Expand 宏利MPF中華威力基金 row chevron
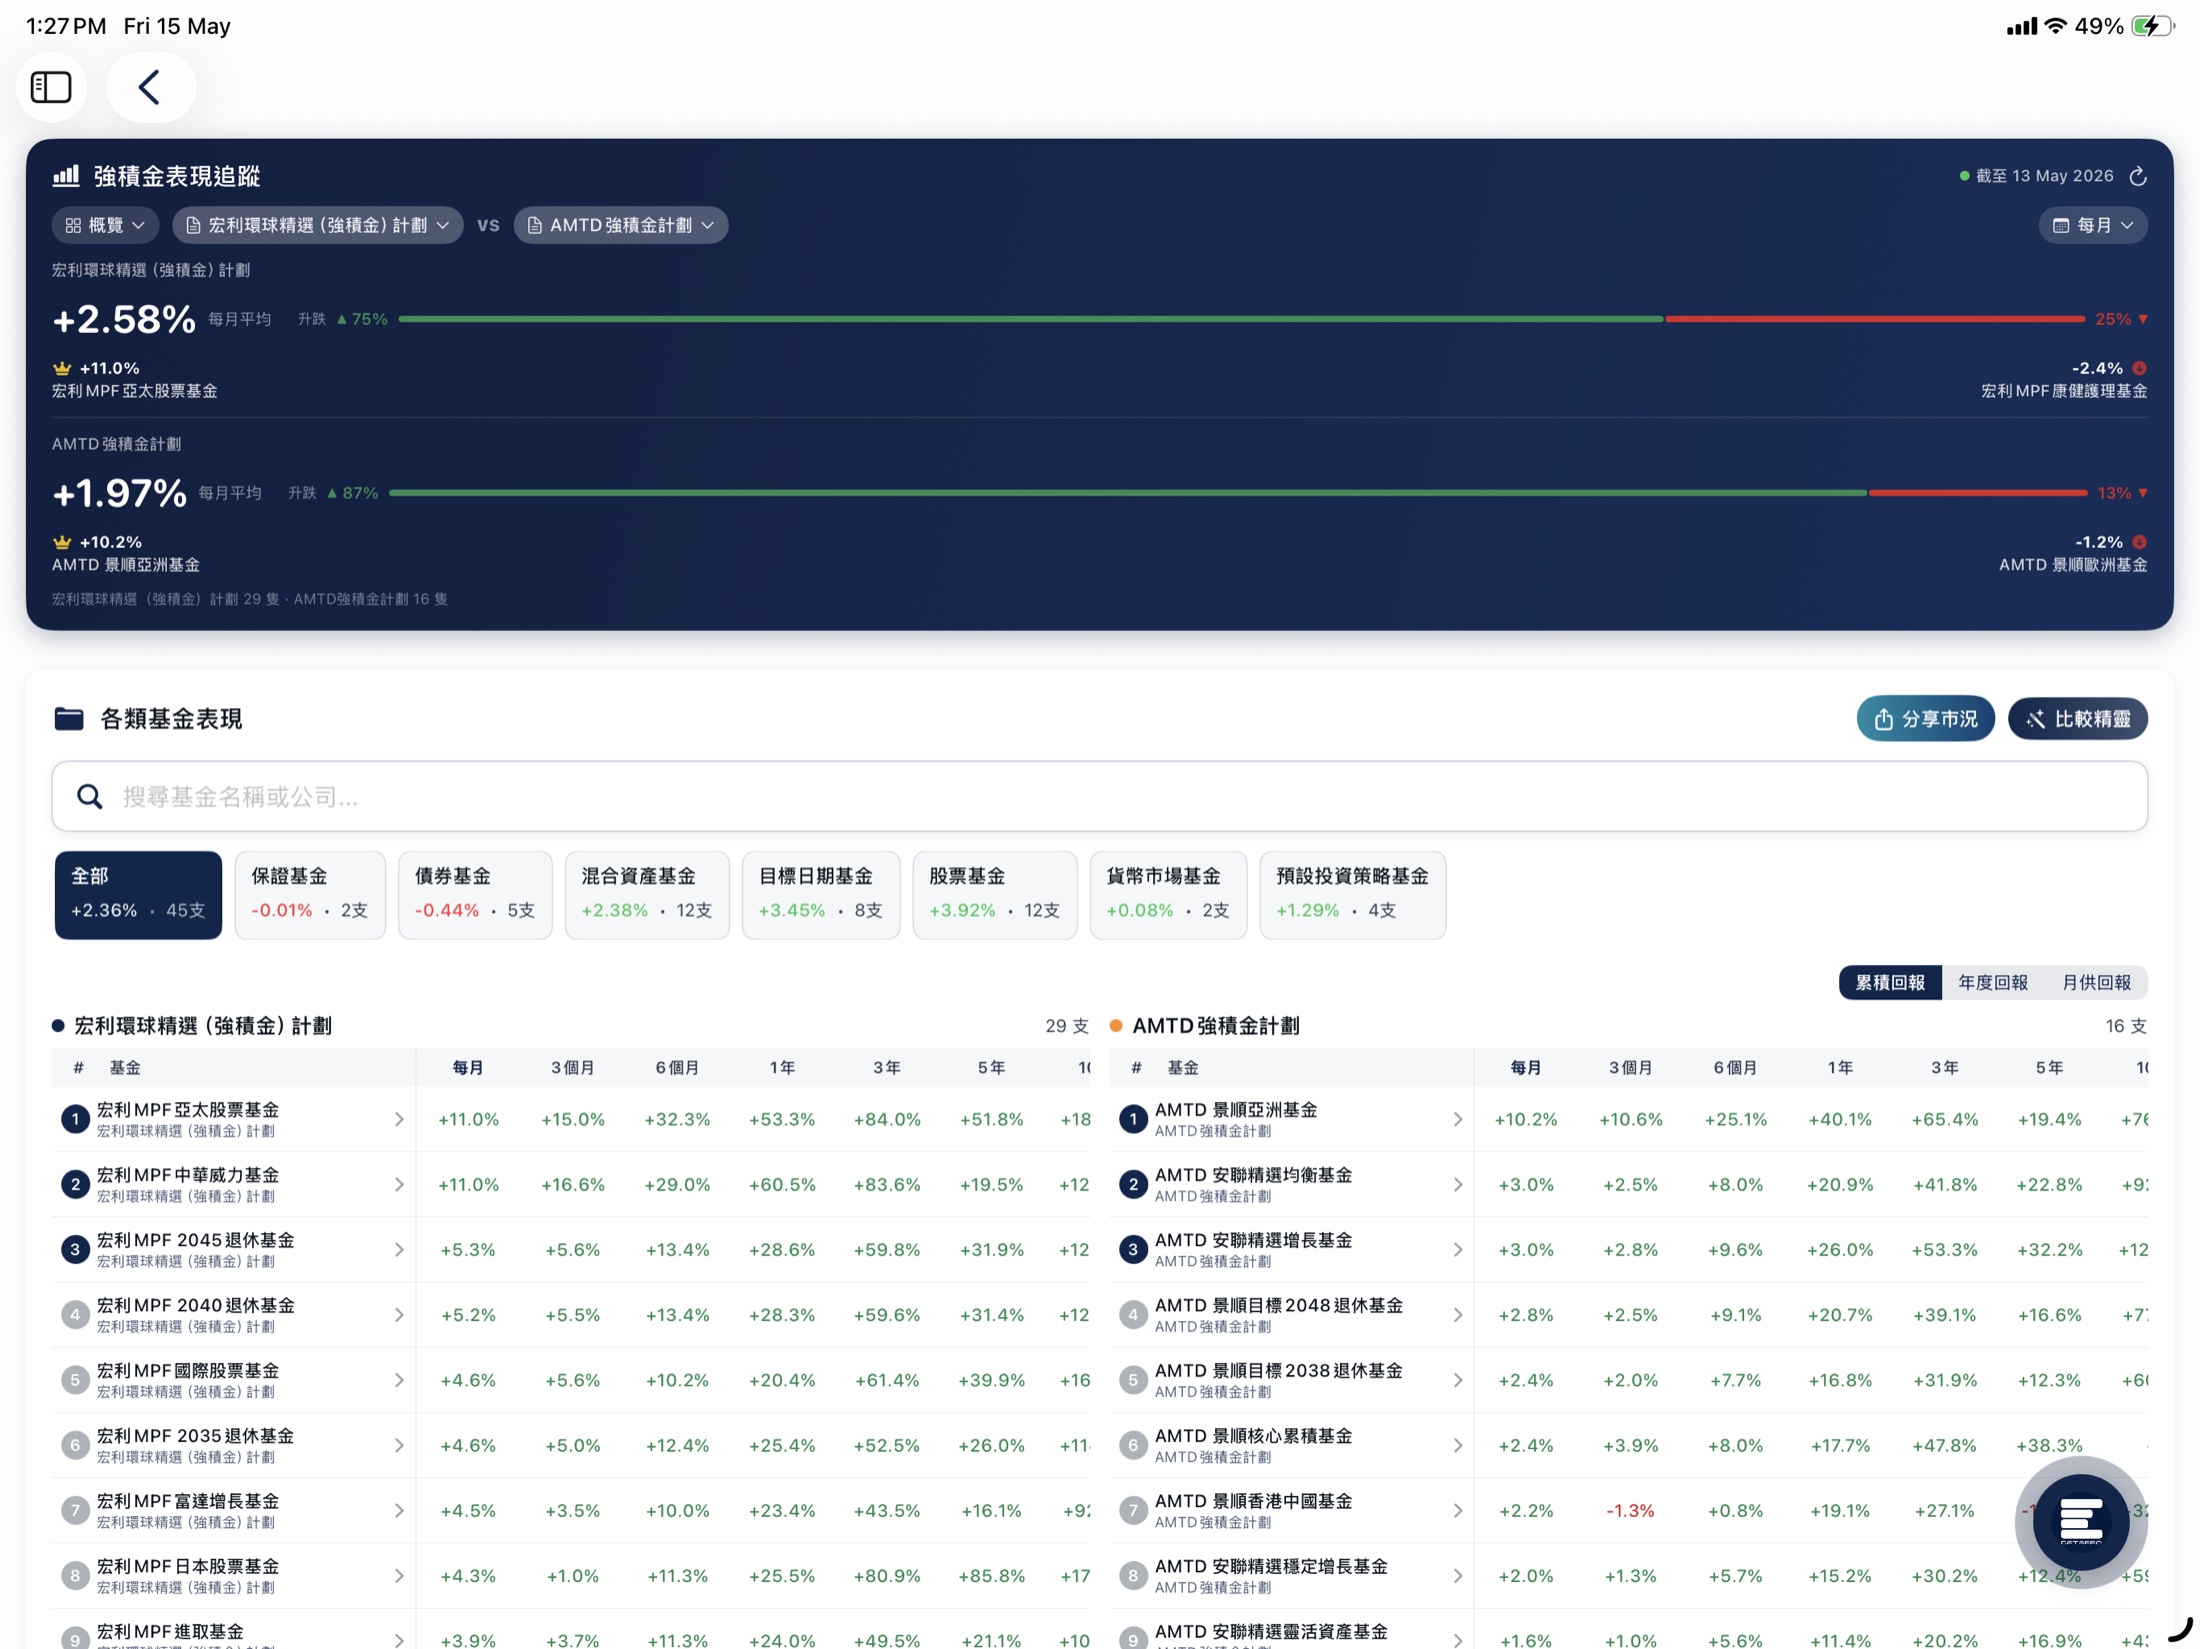 [x=398, y=1184]
